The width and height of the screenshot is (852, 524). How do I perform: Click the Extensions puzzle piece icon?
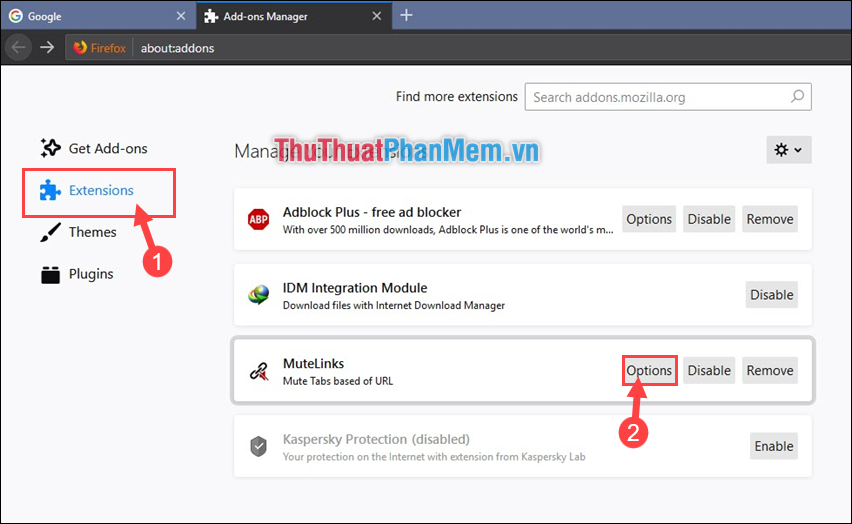pyautogui.click(x=50, y=190)
